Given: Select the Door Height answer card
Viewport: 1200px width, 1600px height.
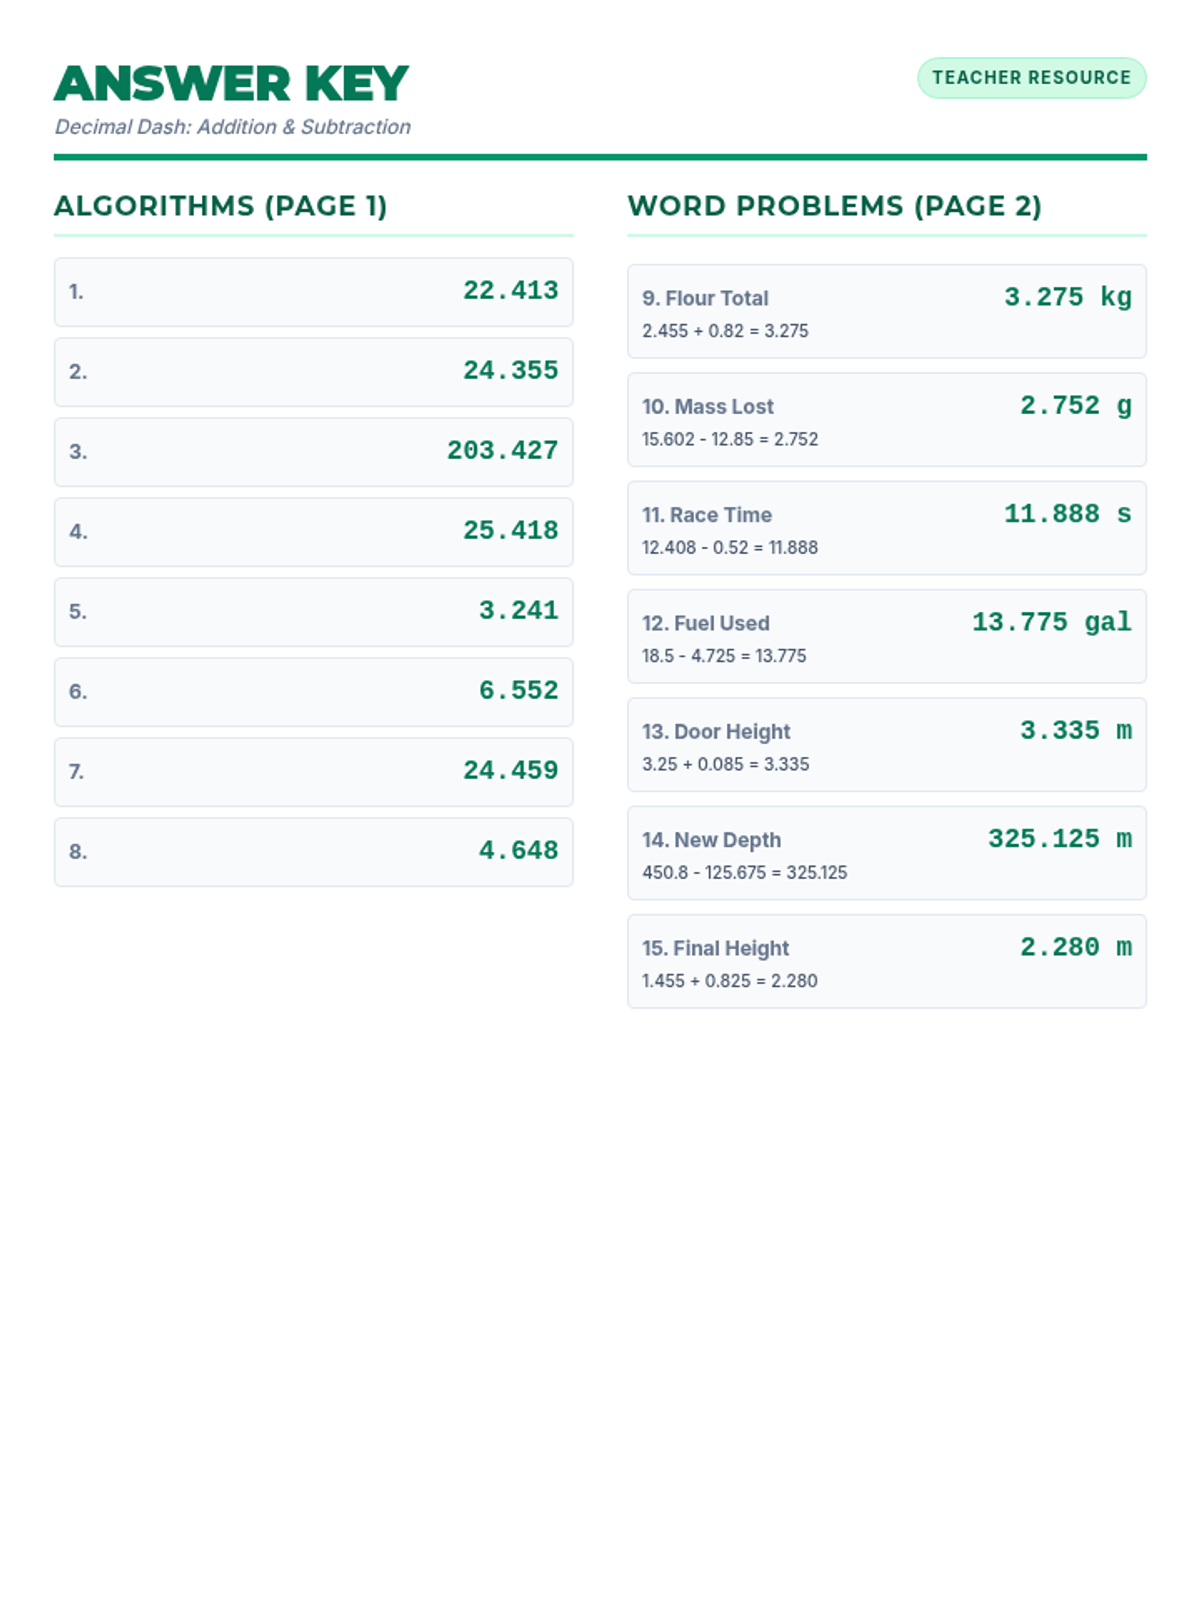Looking at the screenshot, I should pos(886,745).
